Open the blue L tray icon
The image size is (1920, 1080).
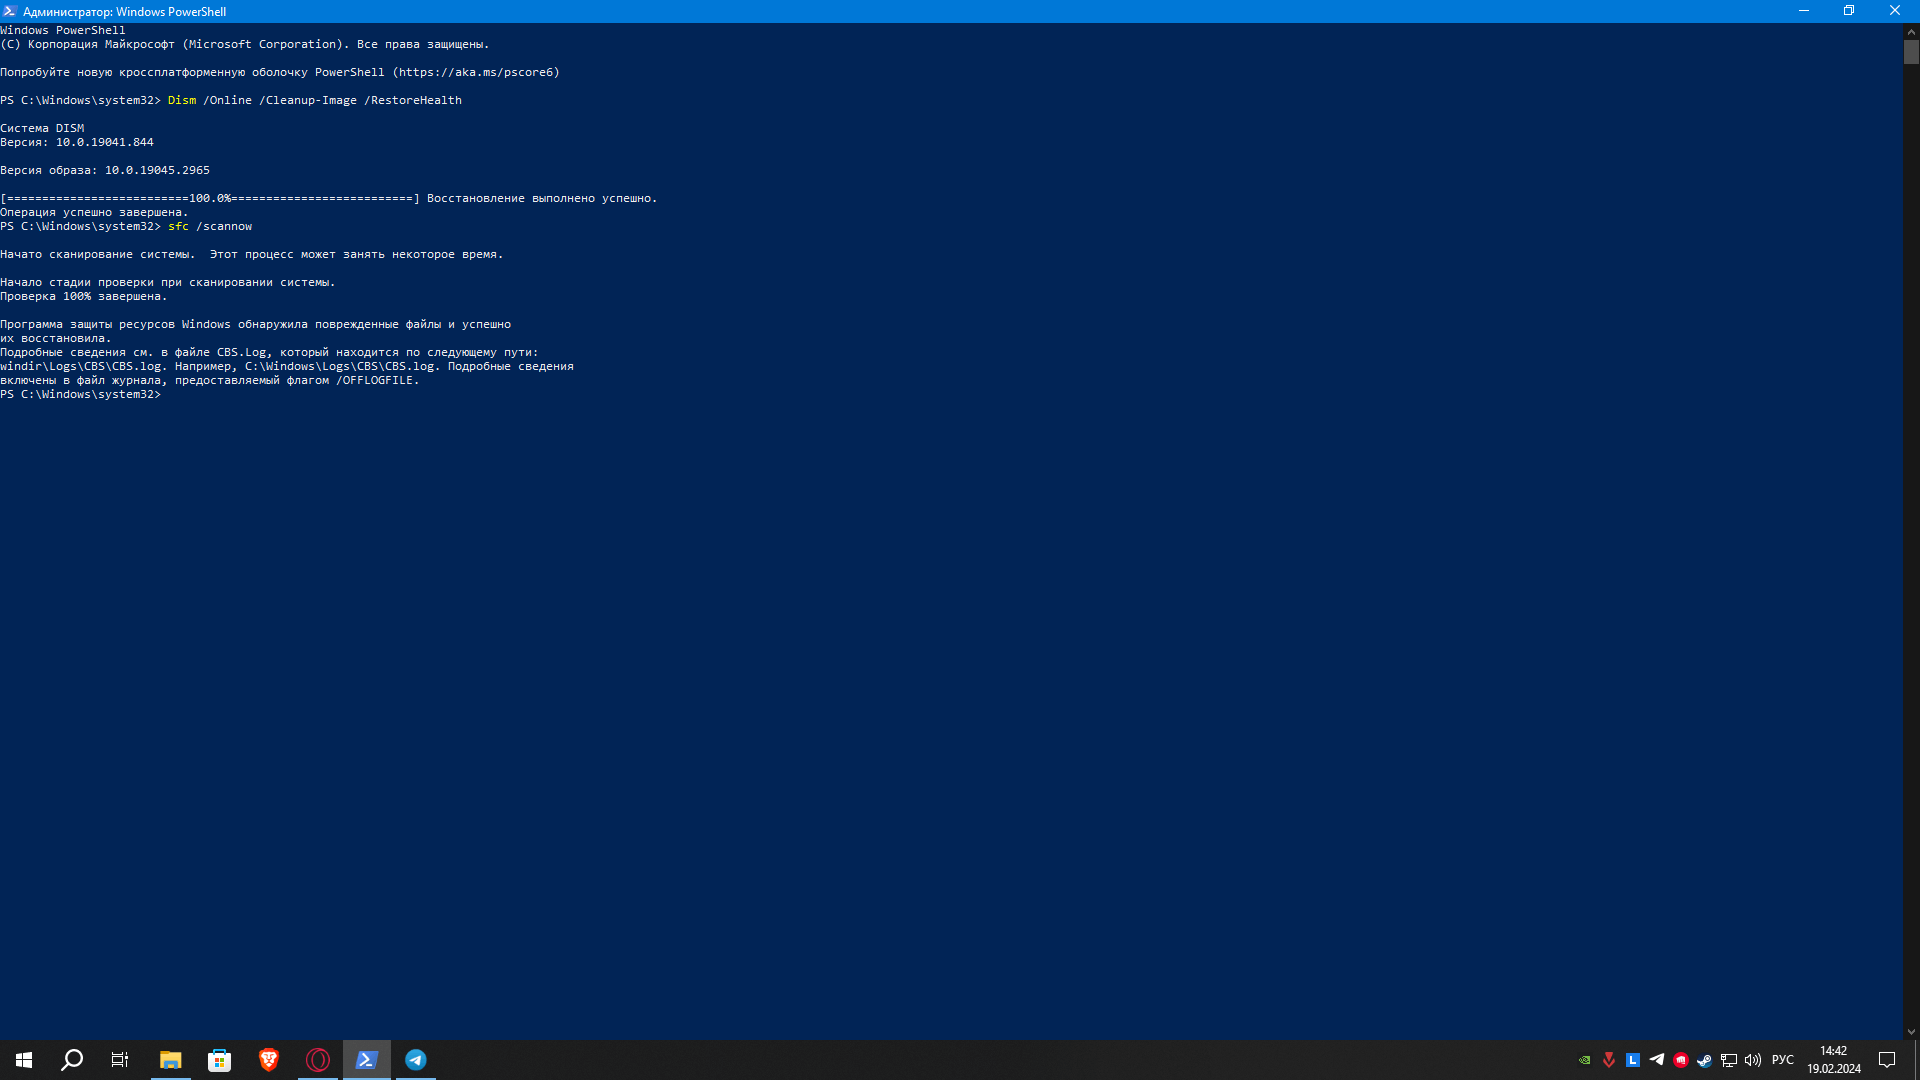(1633, 1060)
